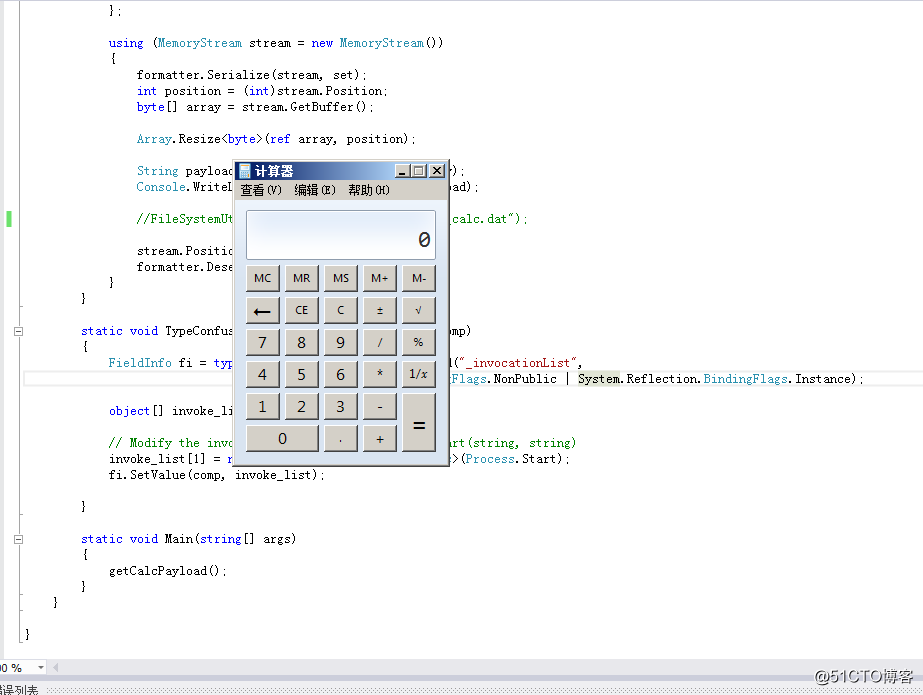923x695 pixels.
Task: Click calculator digit 8
Action: (x=301, y=342)
